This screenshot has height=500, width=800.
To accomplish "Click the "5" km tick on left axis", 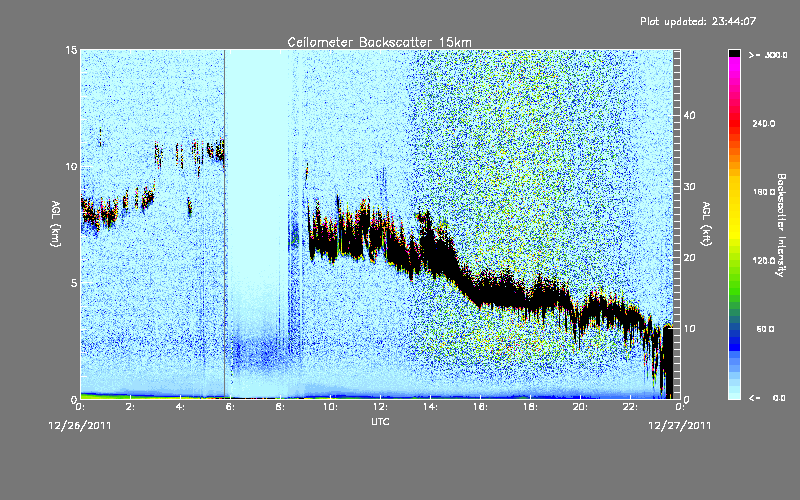I will (x=74, y=283).
